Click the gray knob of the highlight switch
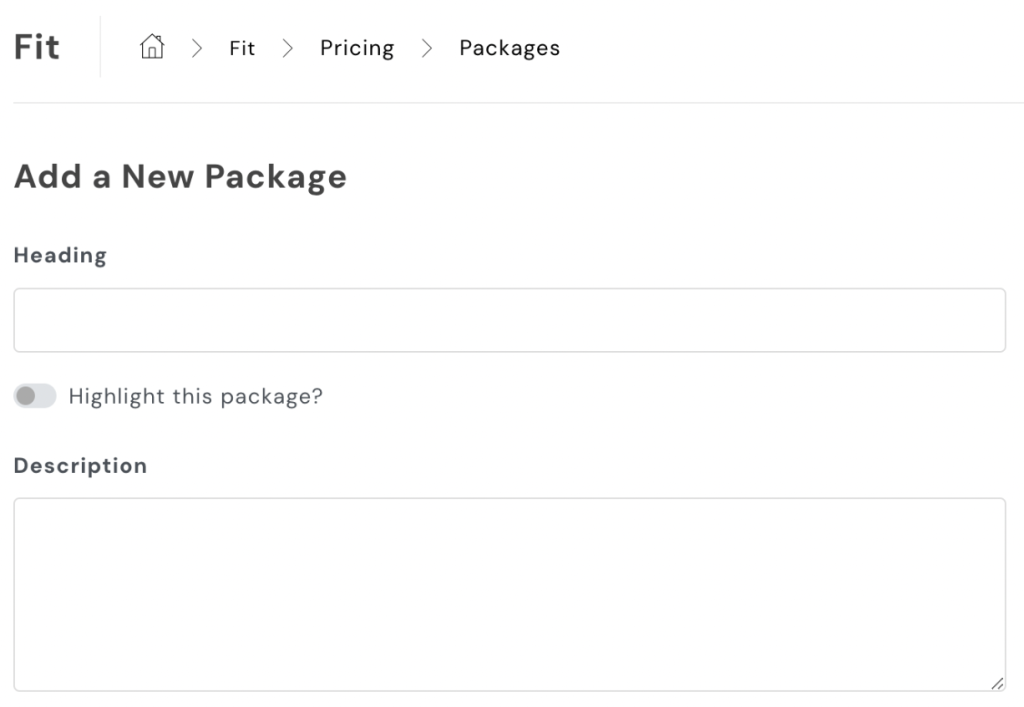Image resolution: width=1024 pixels, height=707 pixels. point(26,396)
